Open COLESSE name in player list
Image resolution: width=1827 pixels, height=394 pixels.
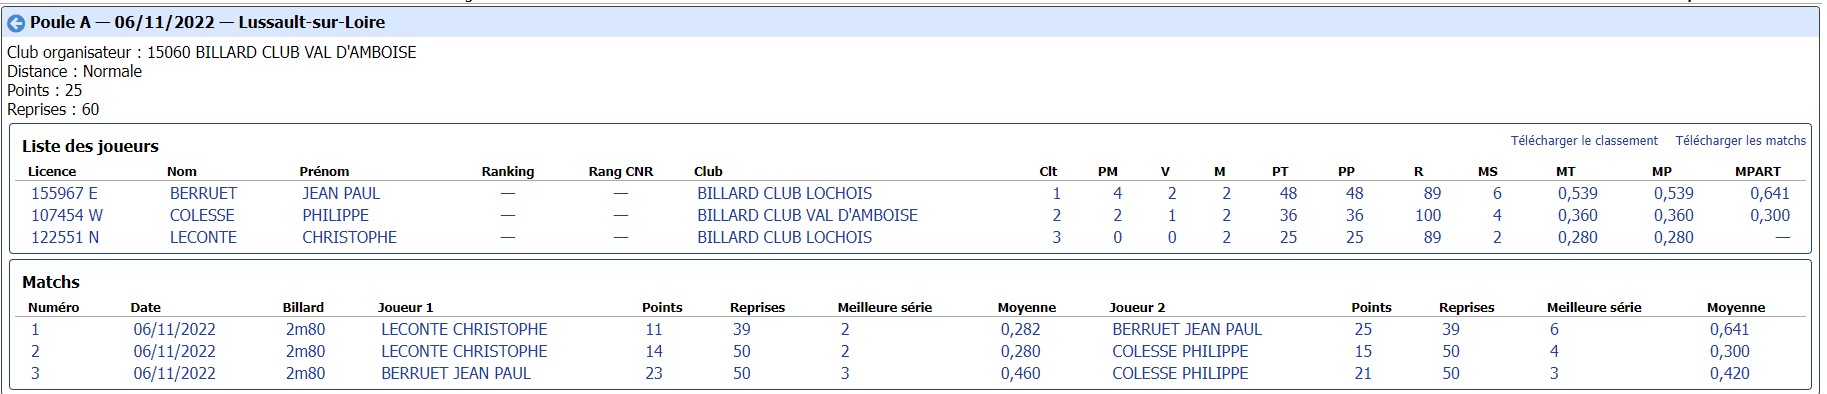pyautogui.click(x=202, y=215)
